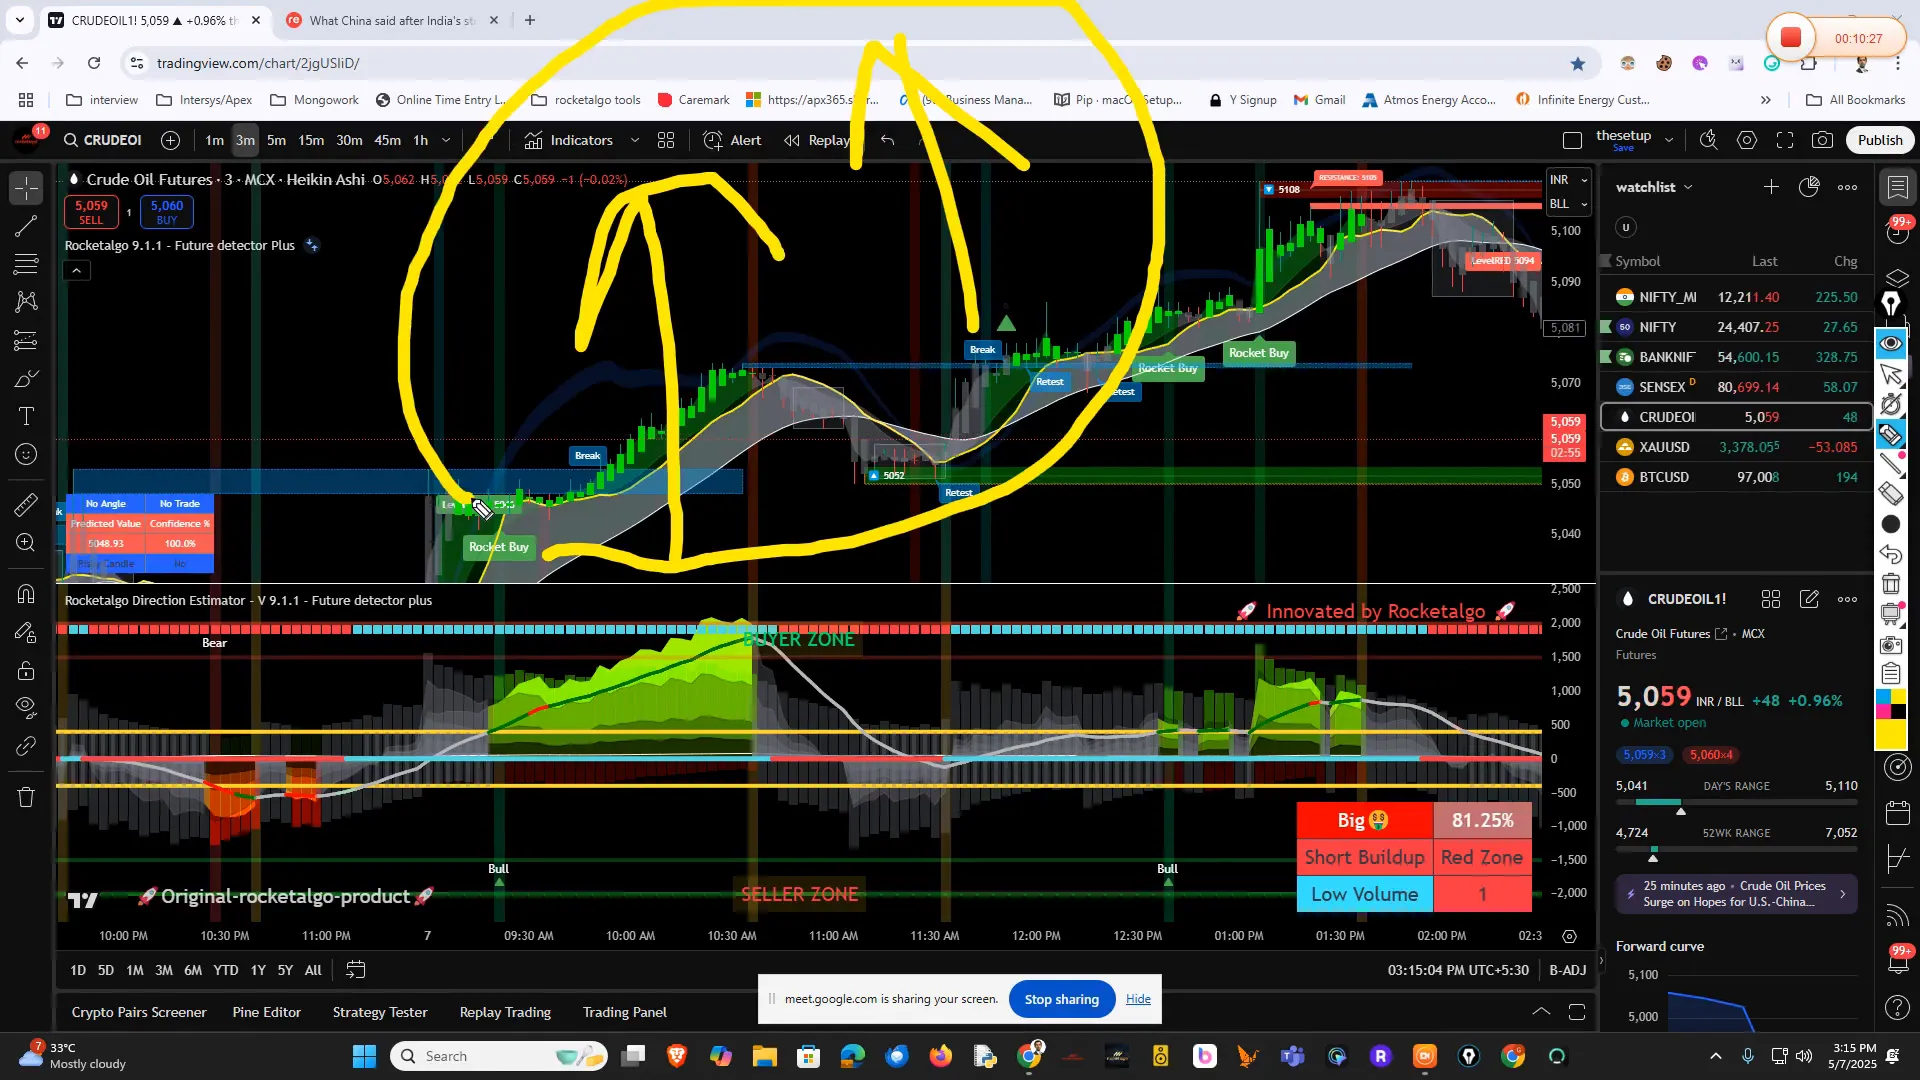Publish the chart idea
The height and width of the screenshot is (1080, 1920).
click(1880, 140)
